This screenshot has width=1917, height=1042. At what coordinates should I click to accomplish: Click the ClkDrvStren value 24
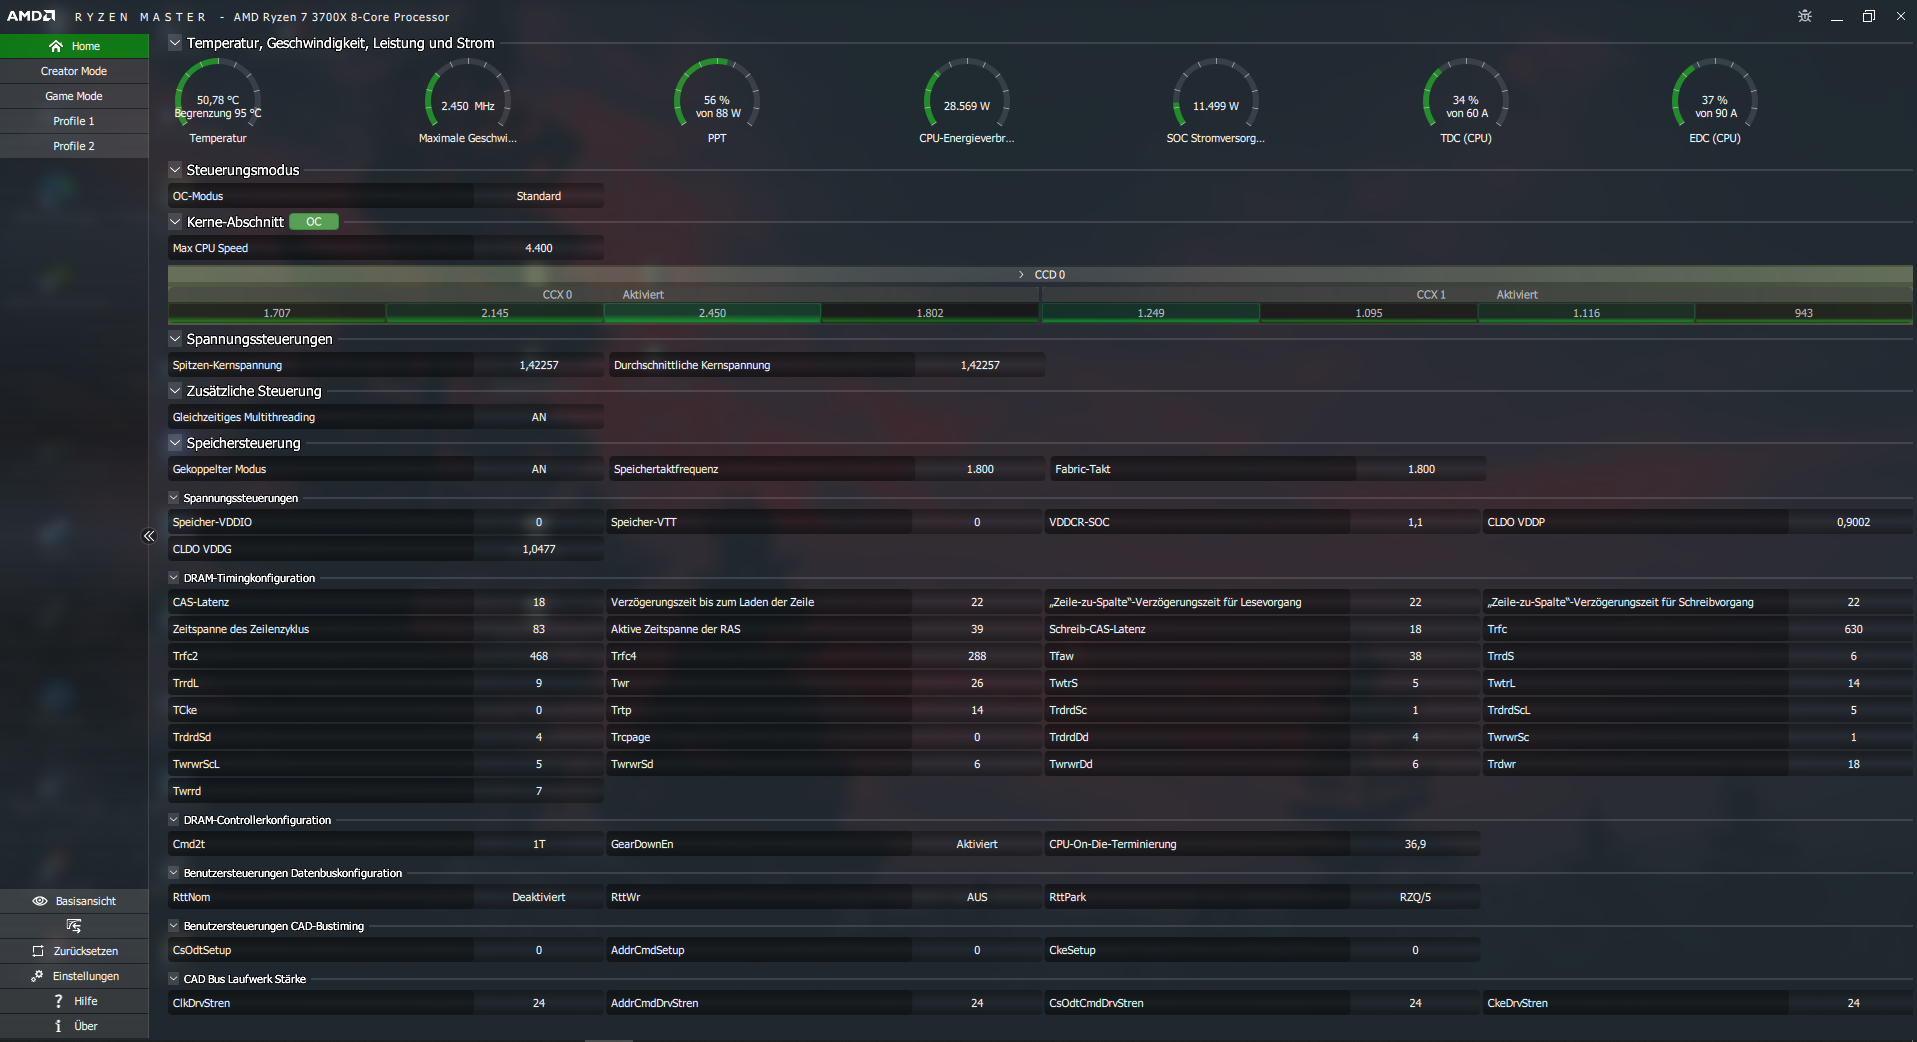coord(539,1003)
